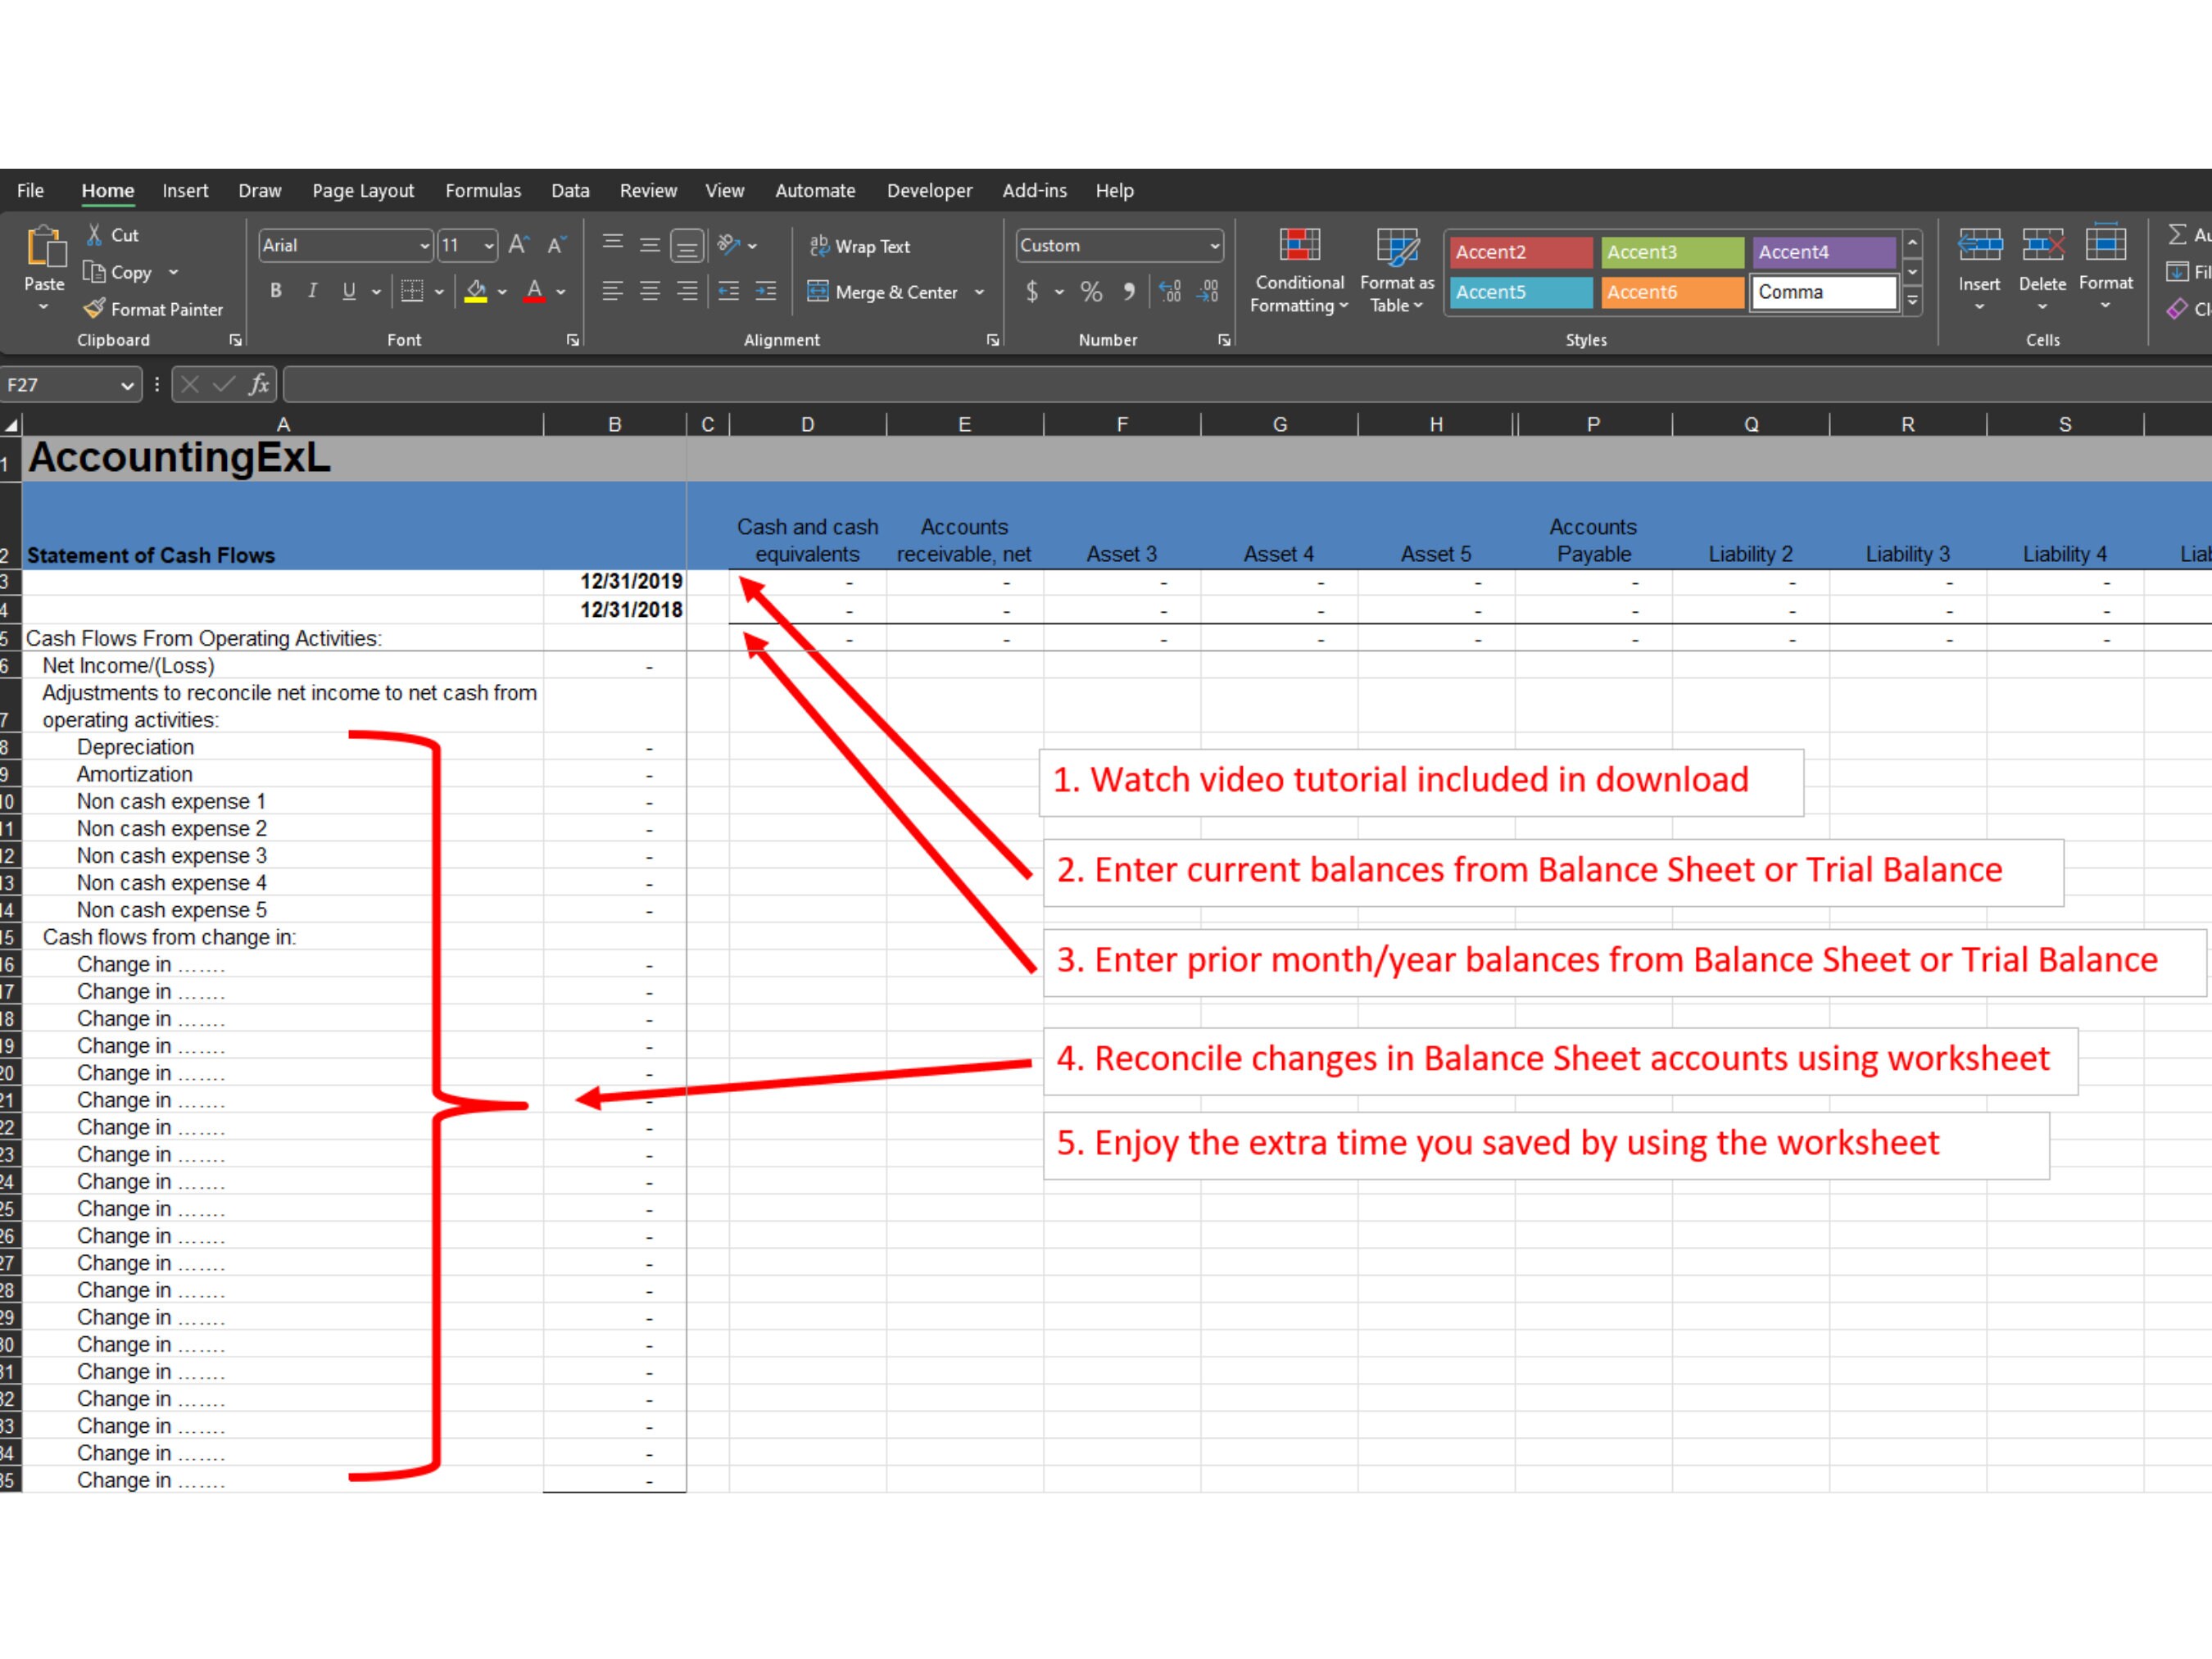Open the File tab
Image resolution: width=2212 pixels, height=1659 pixels.
pyautogui.click(x=30, y=190)
